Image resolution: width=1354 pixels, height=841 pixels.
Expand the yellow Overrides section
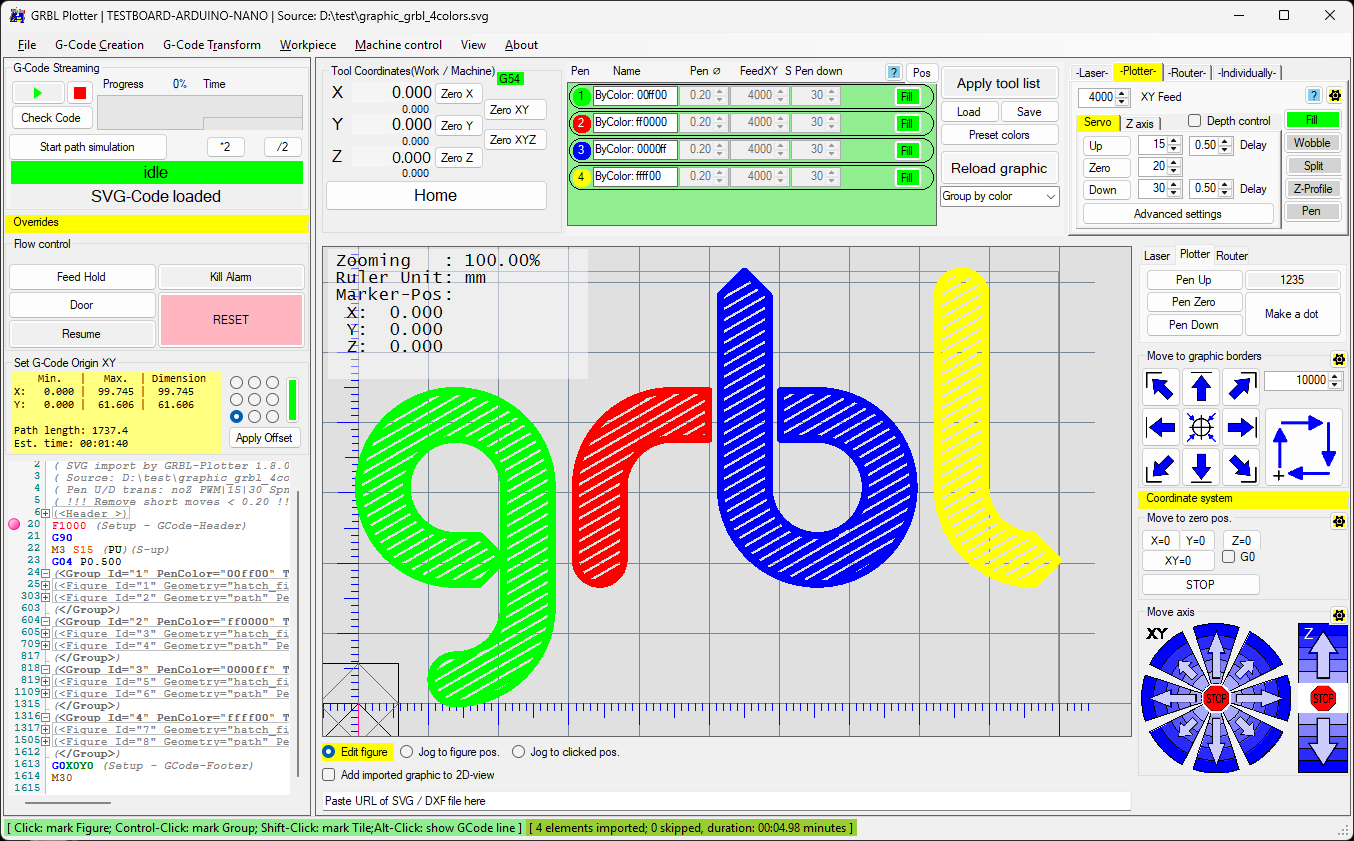coord(158,222)
